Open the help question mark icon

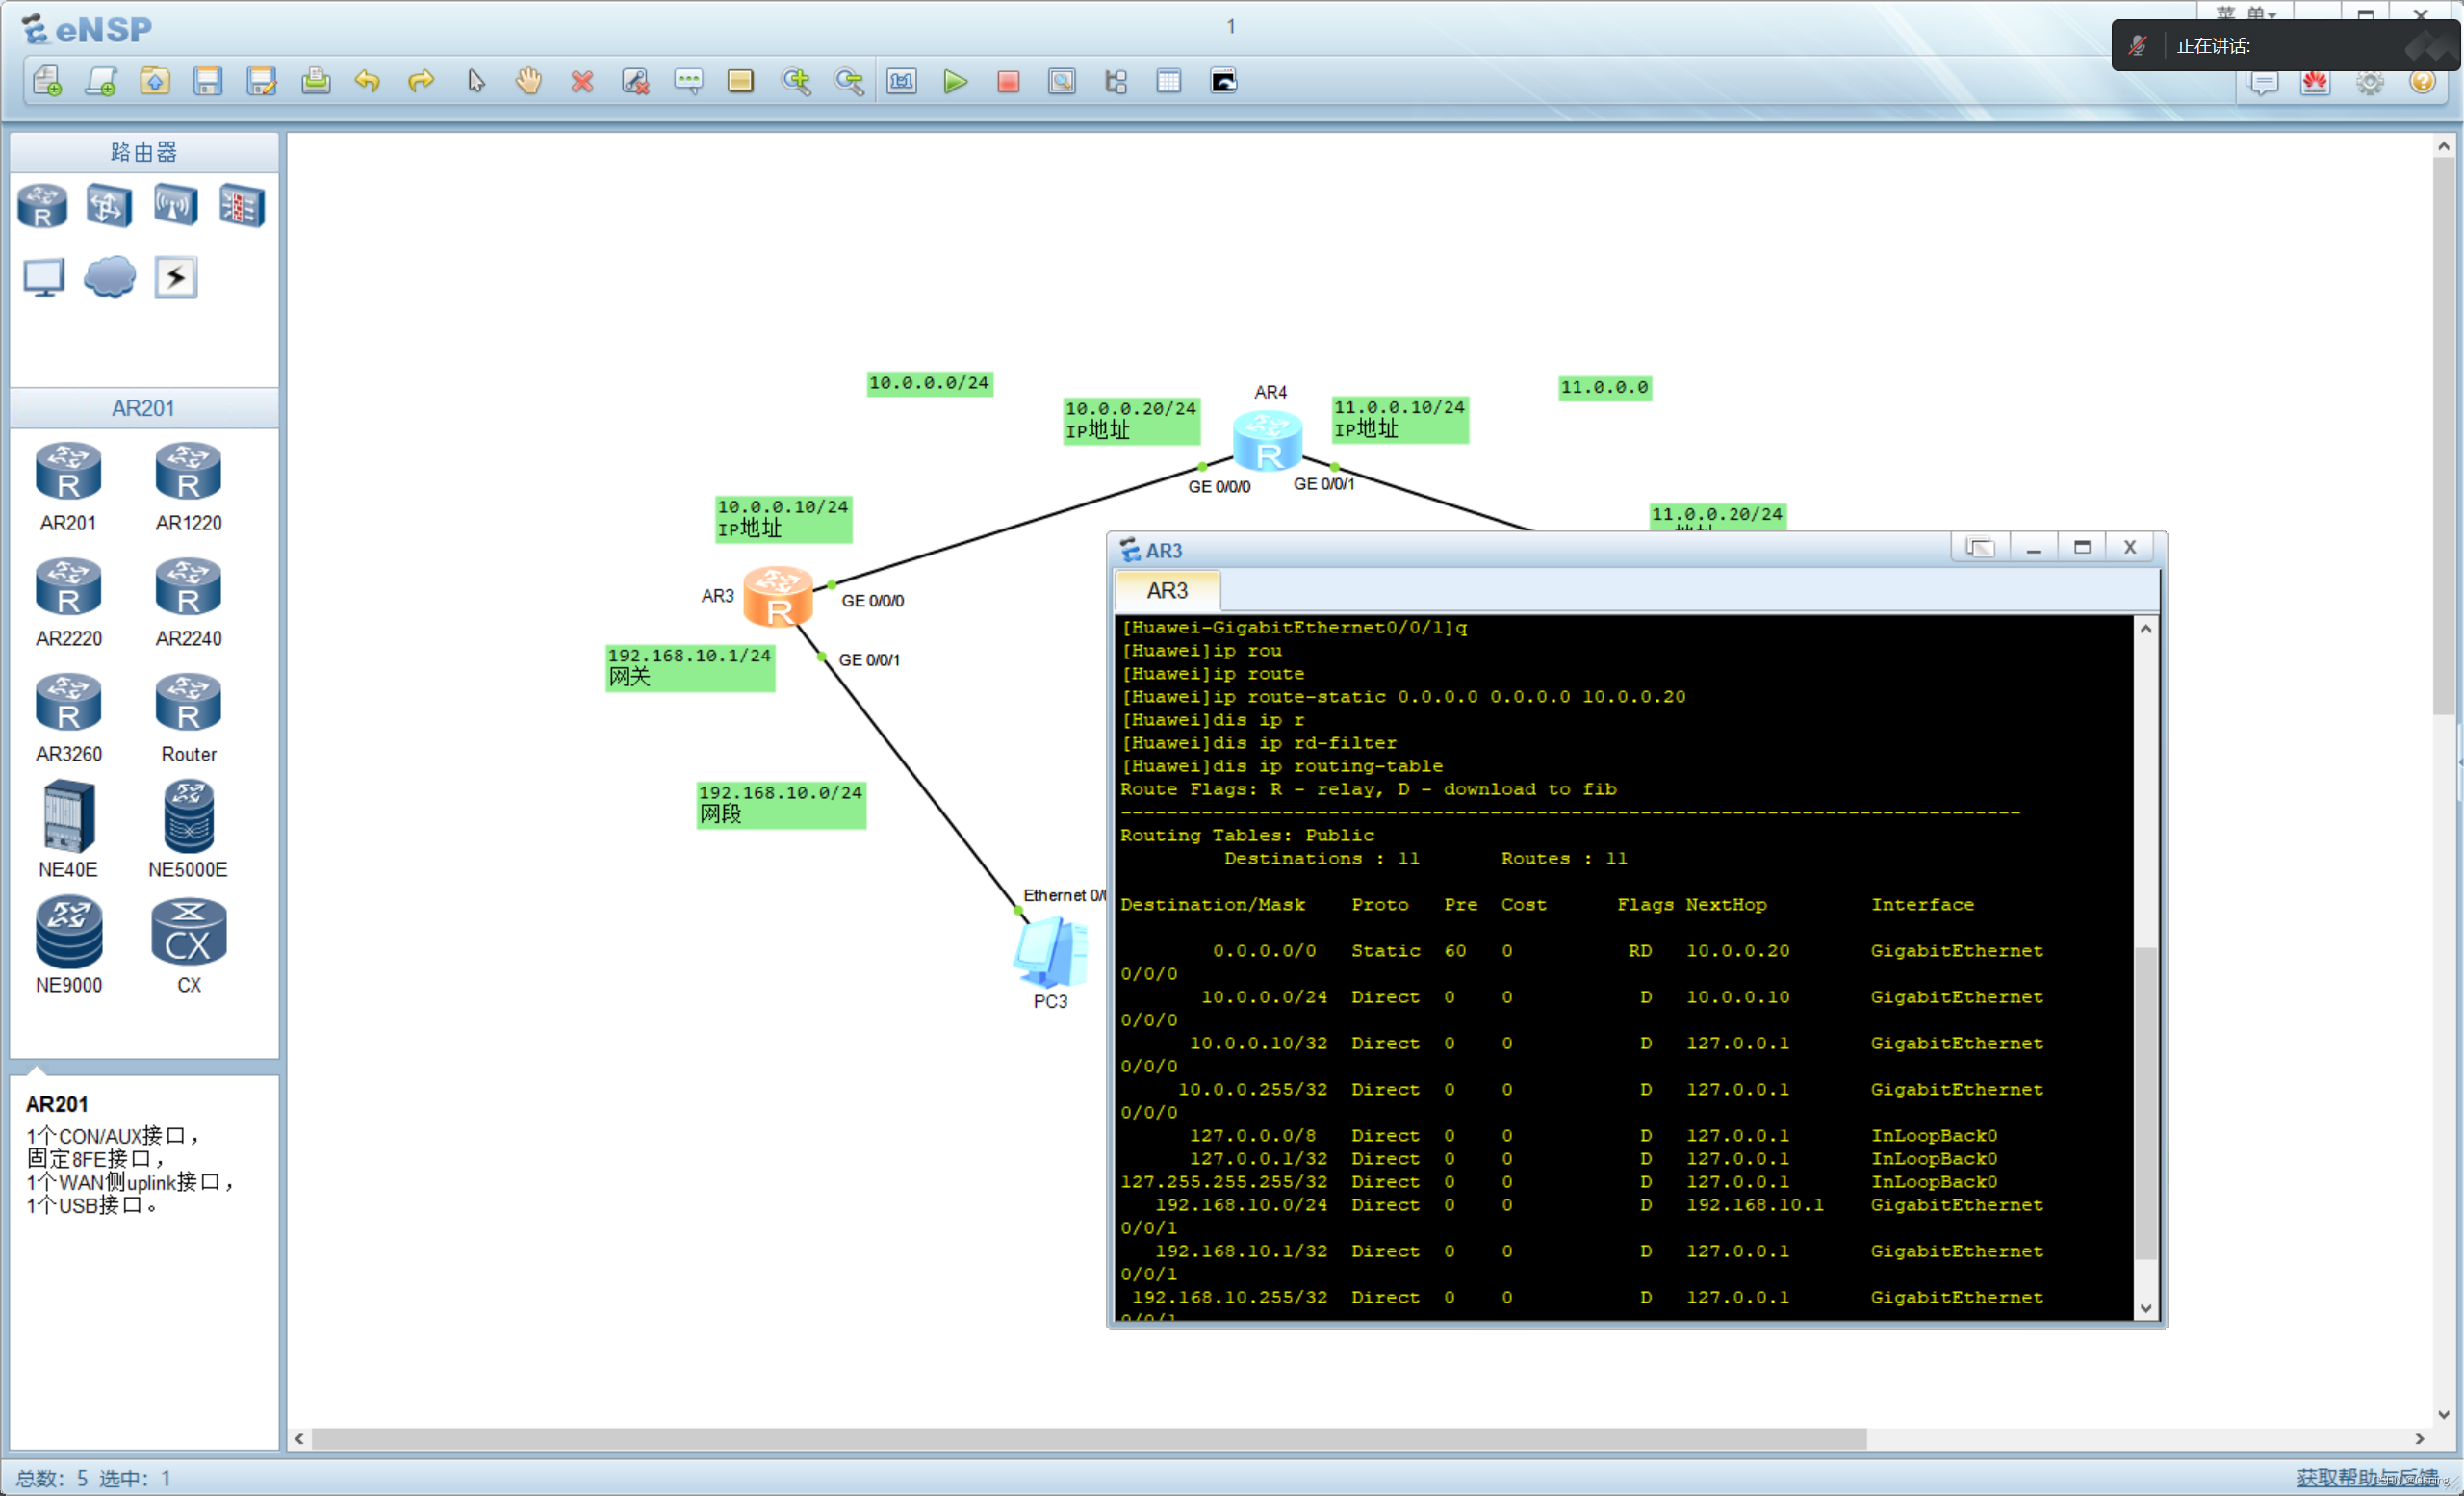[2422, 83]
